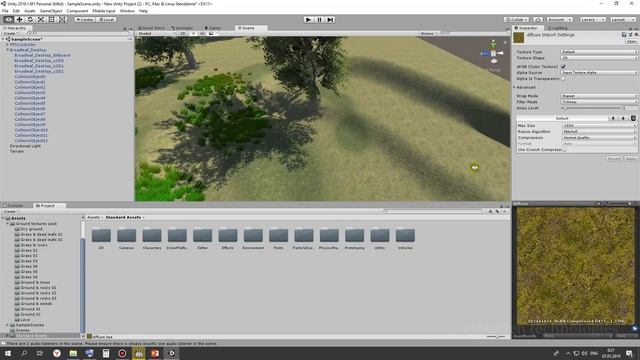
Task: Select Directional Light in Hierarchy
Action: pos(25,146)
